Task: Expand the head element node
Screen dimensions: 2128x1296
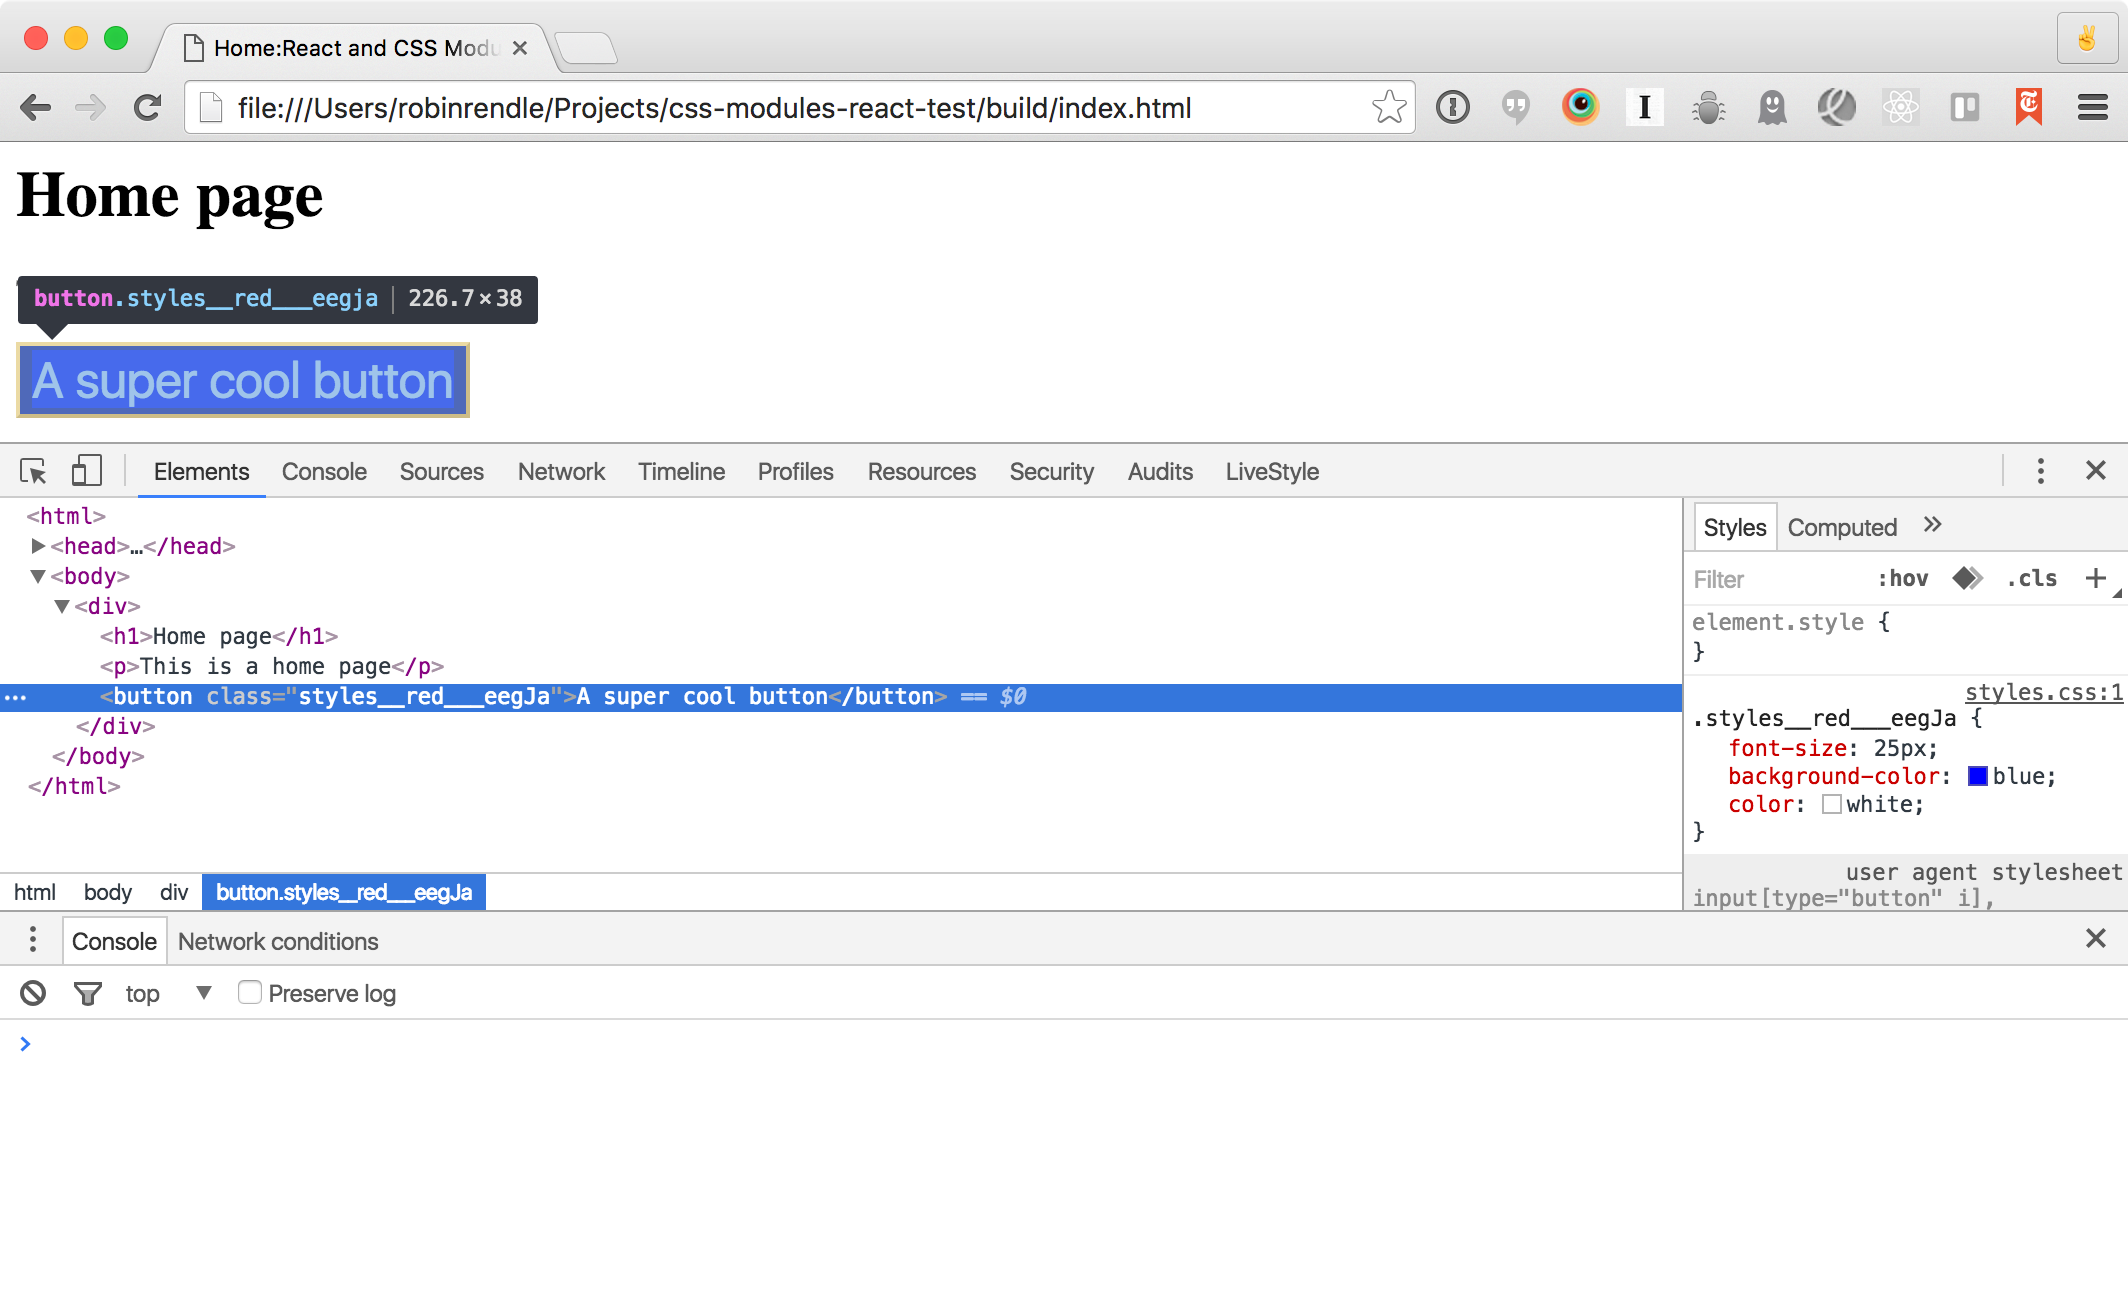Action: coord(38,546)
